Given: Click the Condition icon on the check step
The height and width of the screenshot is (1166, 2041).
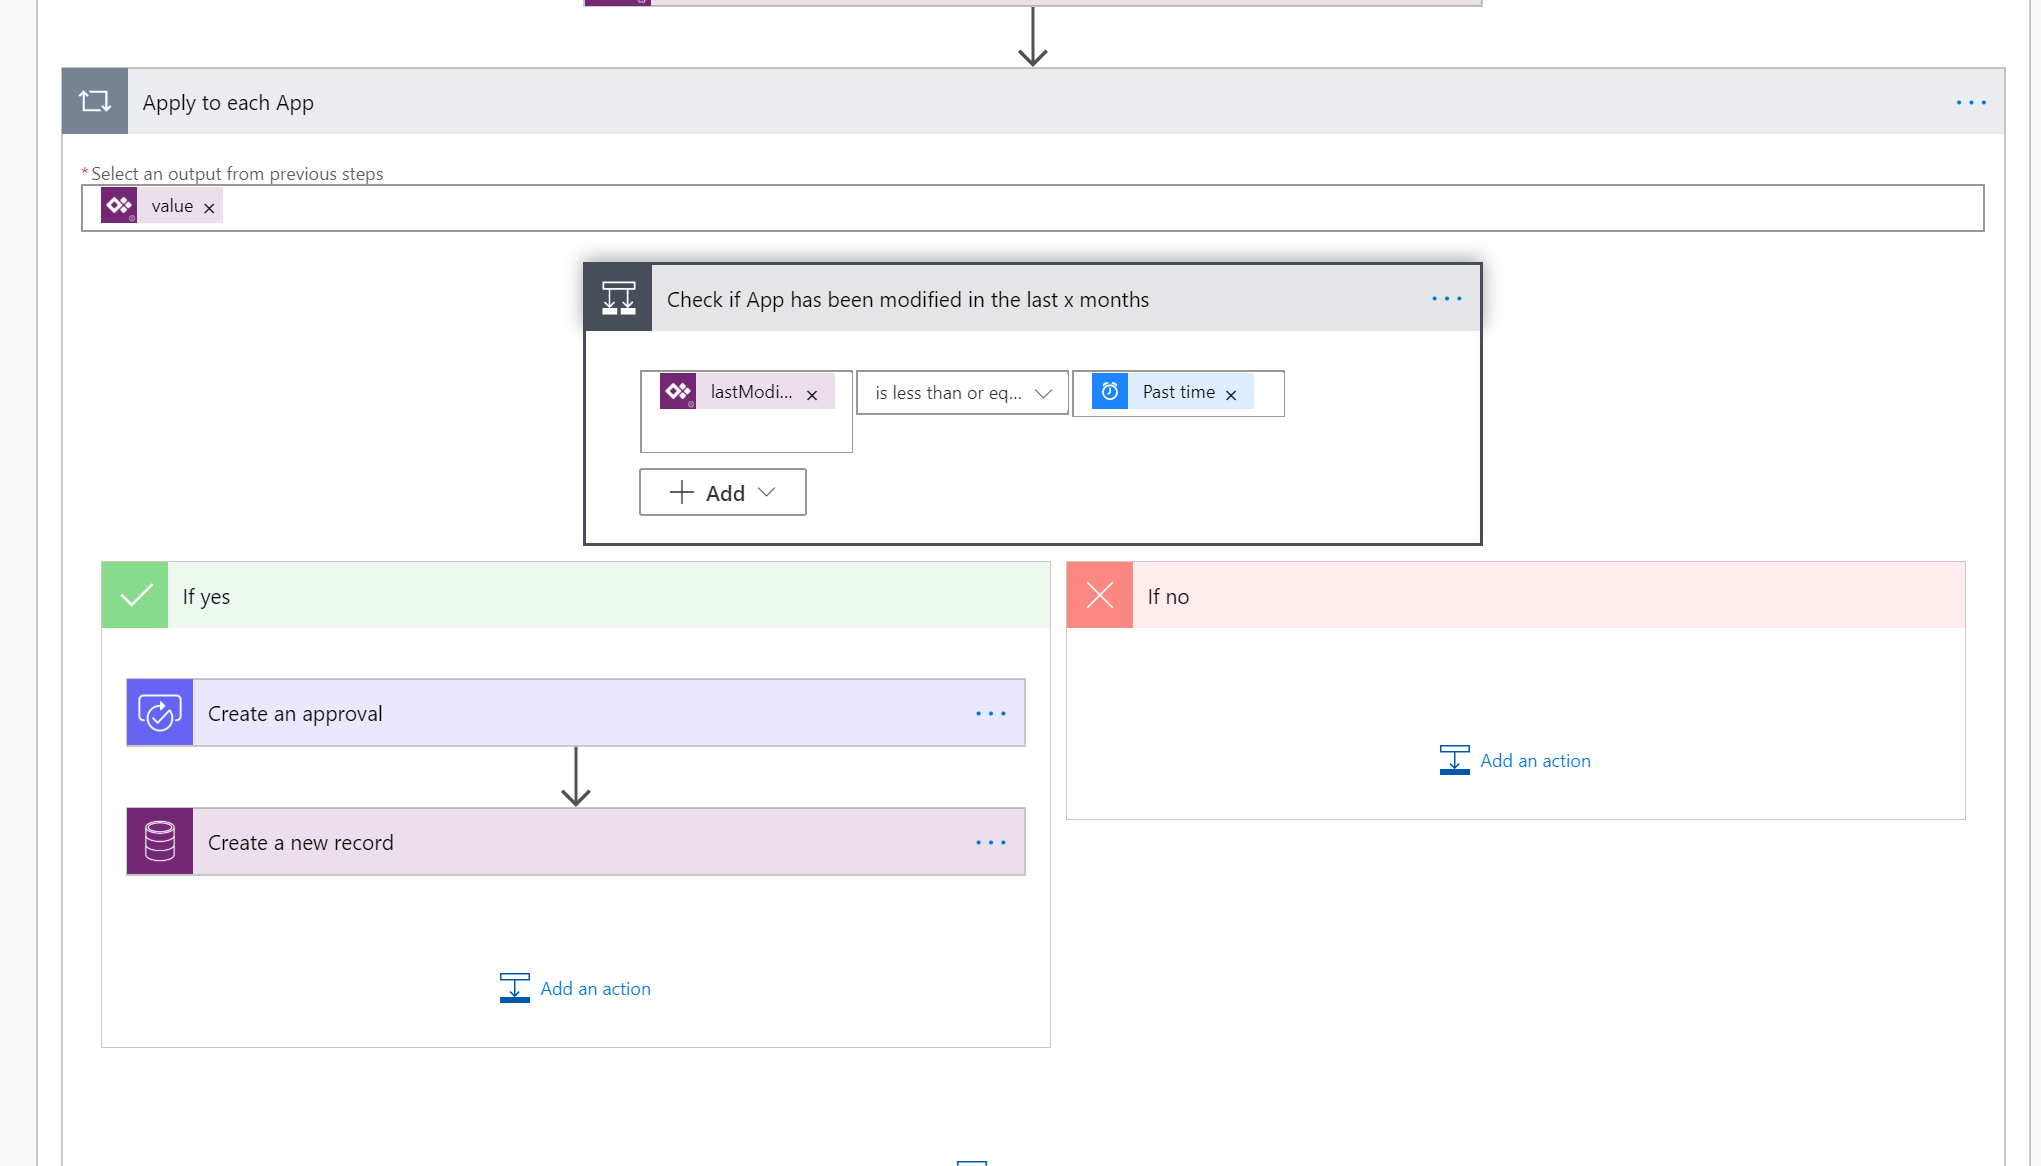Looking at the screenshot, I should [617, 297].
